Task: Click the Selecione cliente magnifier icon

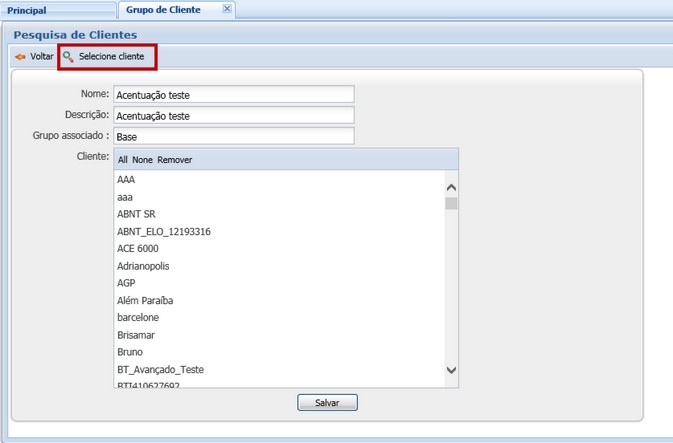Action: coord(68,57)
